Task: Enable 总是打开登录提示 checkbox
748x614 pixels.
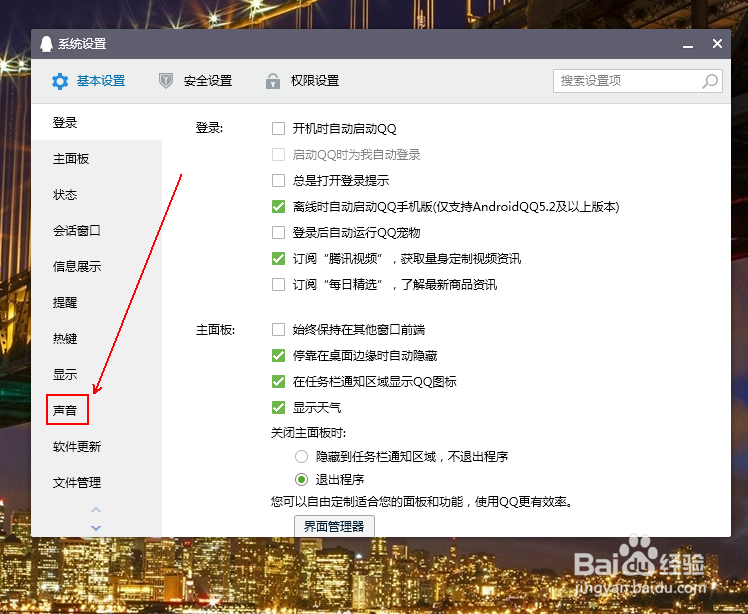Action: click(x=278, y=180)
